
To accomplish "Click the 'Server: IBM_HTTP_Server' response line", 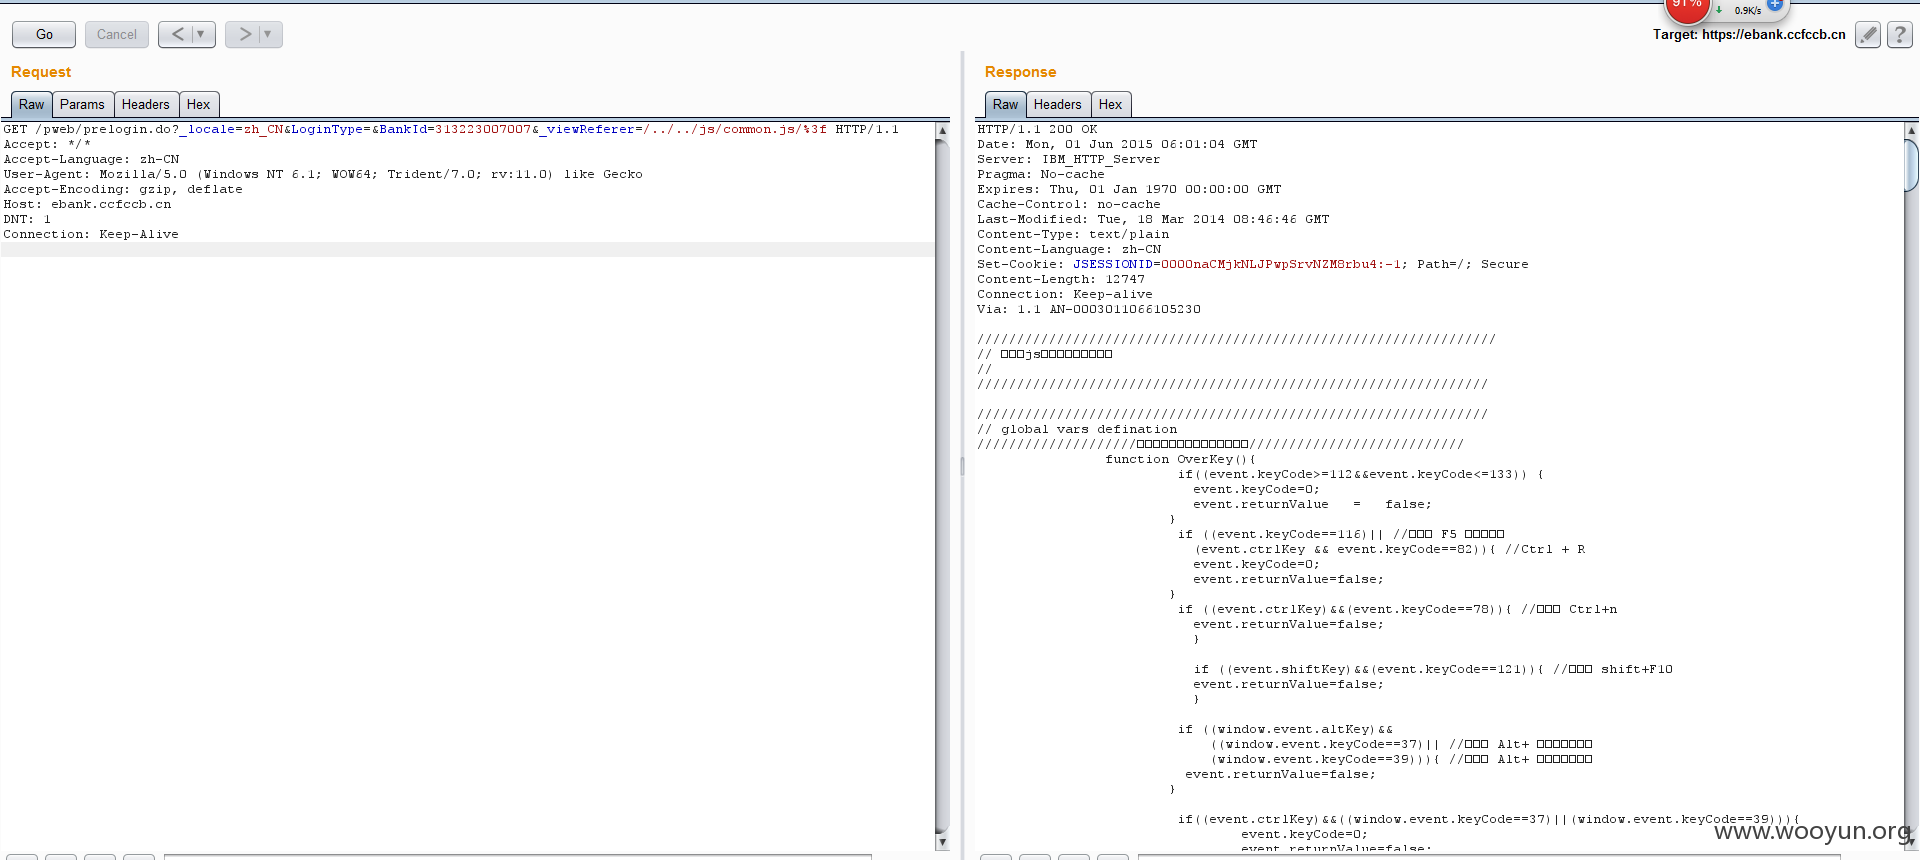I will (1069, 159).
